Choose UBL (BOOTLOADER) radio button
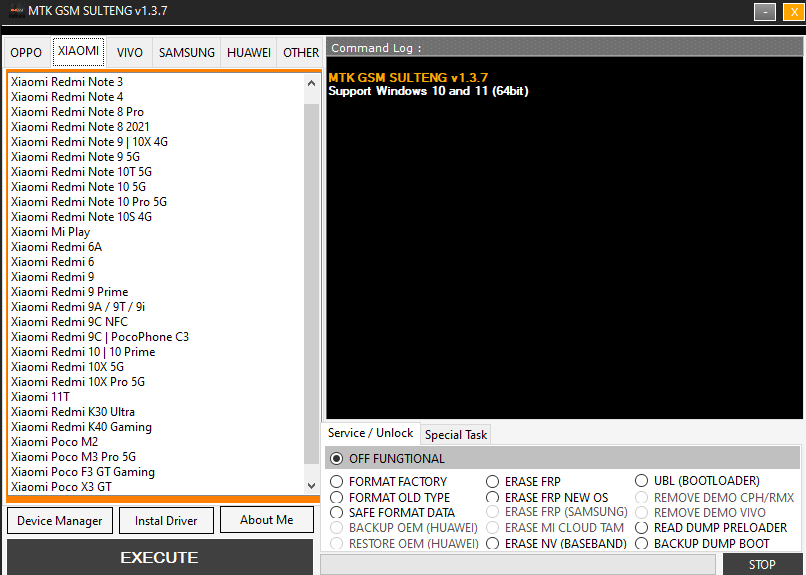The height and width of the screenshot is (575, 806). point(642,482)
